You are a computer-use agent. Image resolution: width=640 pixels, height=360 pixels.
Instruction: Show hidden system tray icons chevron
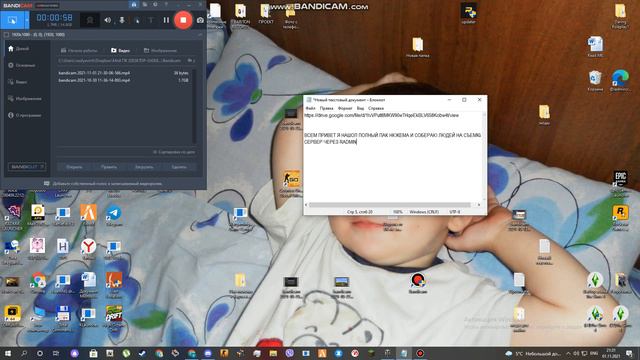pyautogui.click(x=568, y=353)
